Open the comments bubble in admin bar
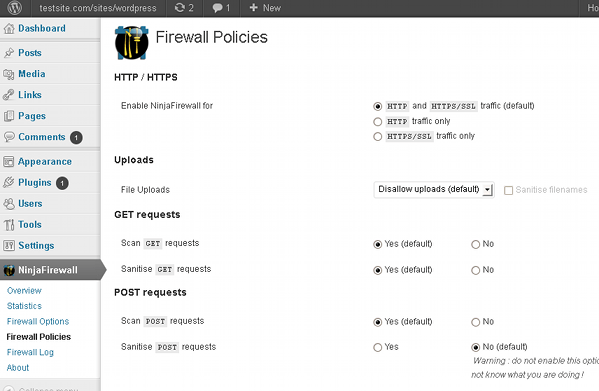 [217, 8]
